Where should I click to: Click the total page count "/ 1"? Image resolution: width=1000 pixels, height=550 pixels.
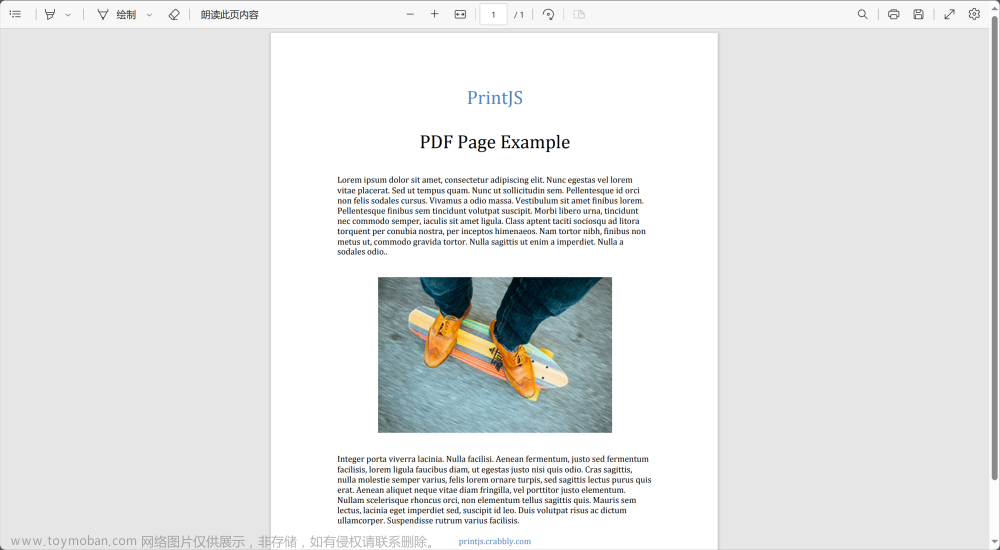click(x=519, y=15)
